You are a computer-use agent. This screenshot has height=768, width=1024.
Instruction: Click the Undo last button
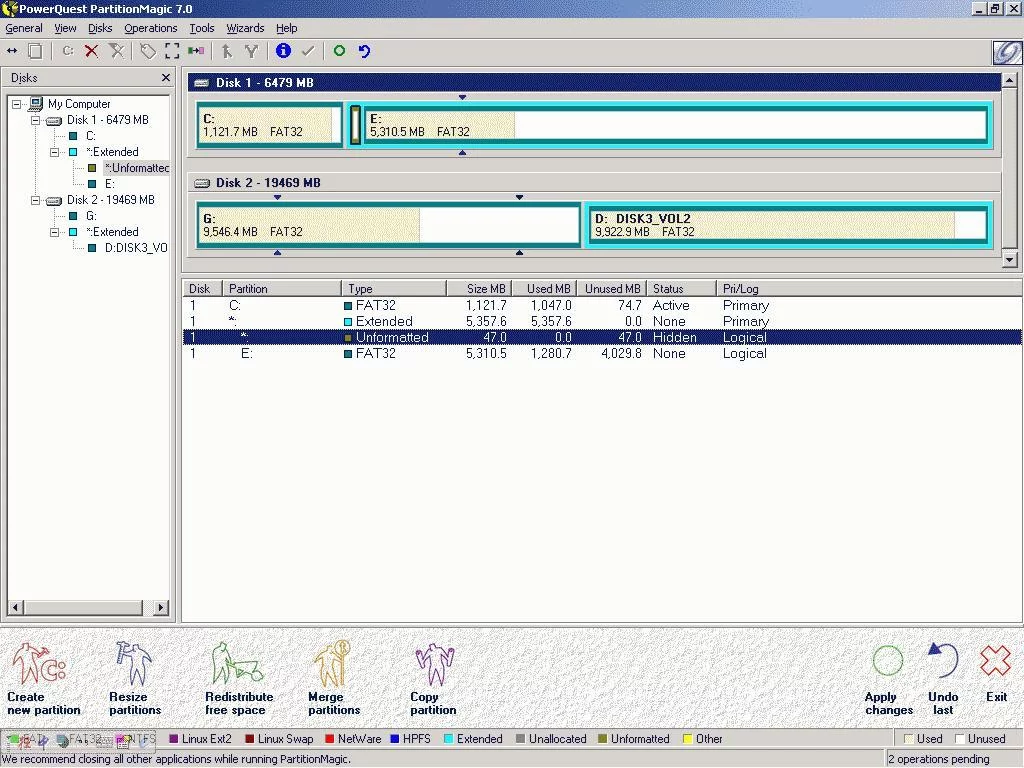(943, 679)
